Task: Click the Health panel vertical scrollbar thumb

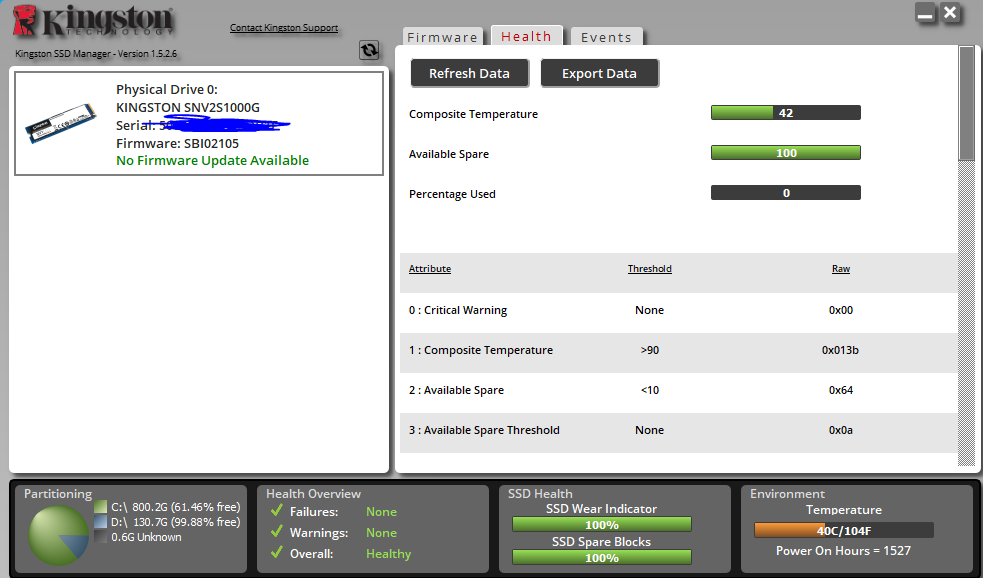Action: click(967, 103)
